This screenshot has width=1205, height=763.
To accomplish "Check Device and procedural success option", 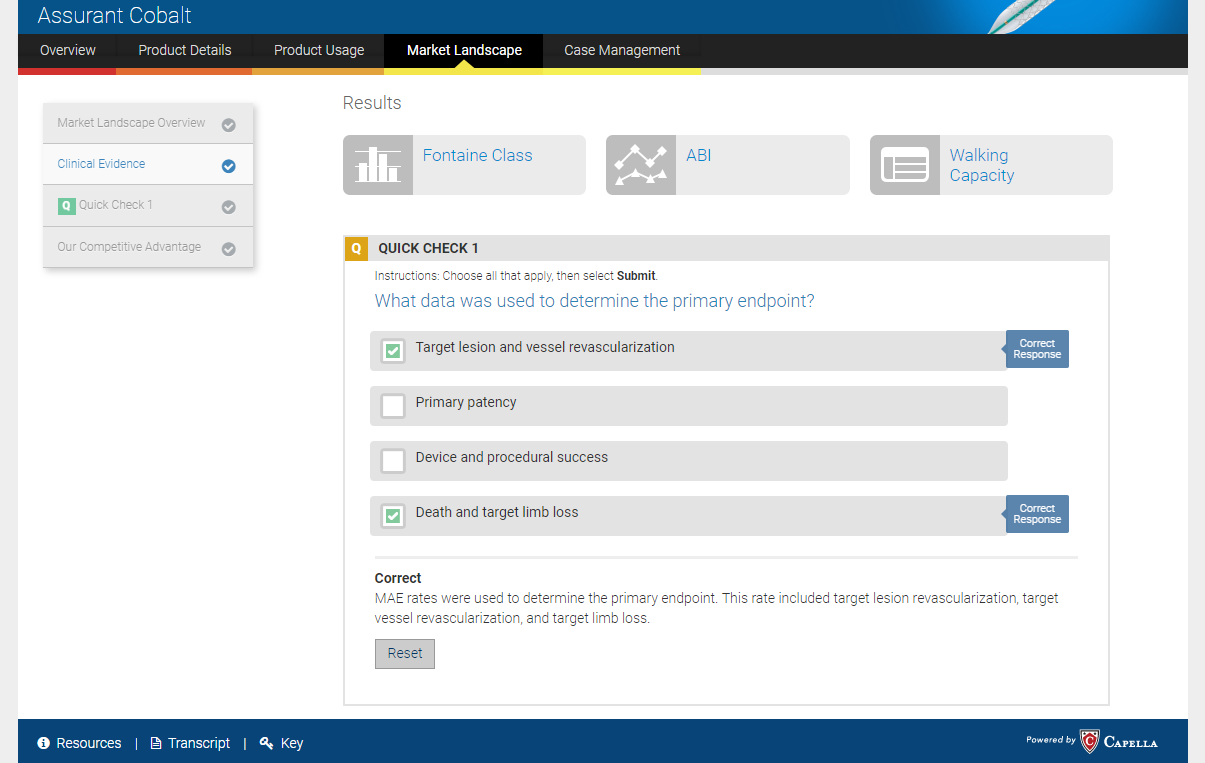I will pyautogui.click(x=393, y=461).
